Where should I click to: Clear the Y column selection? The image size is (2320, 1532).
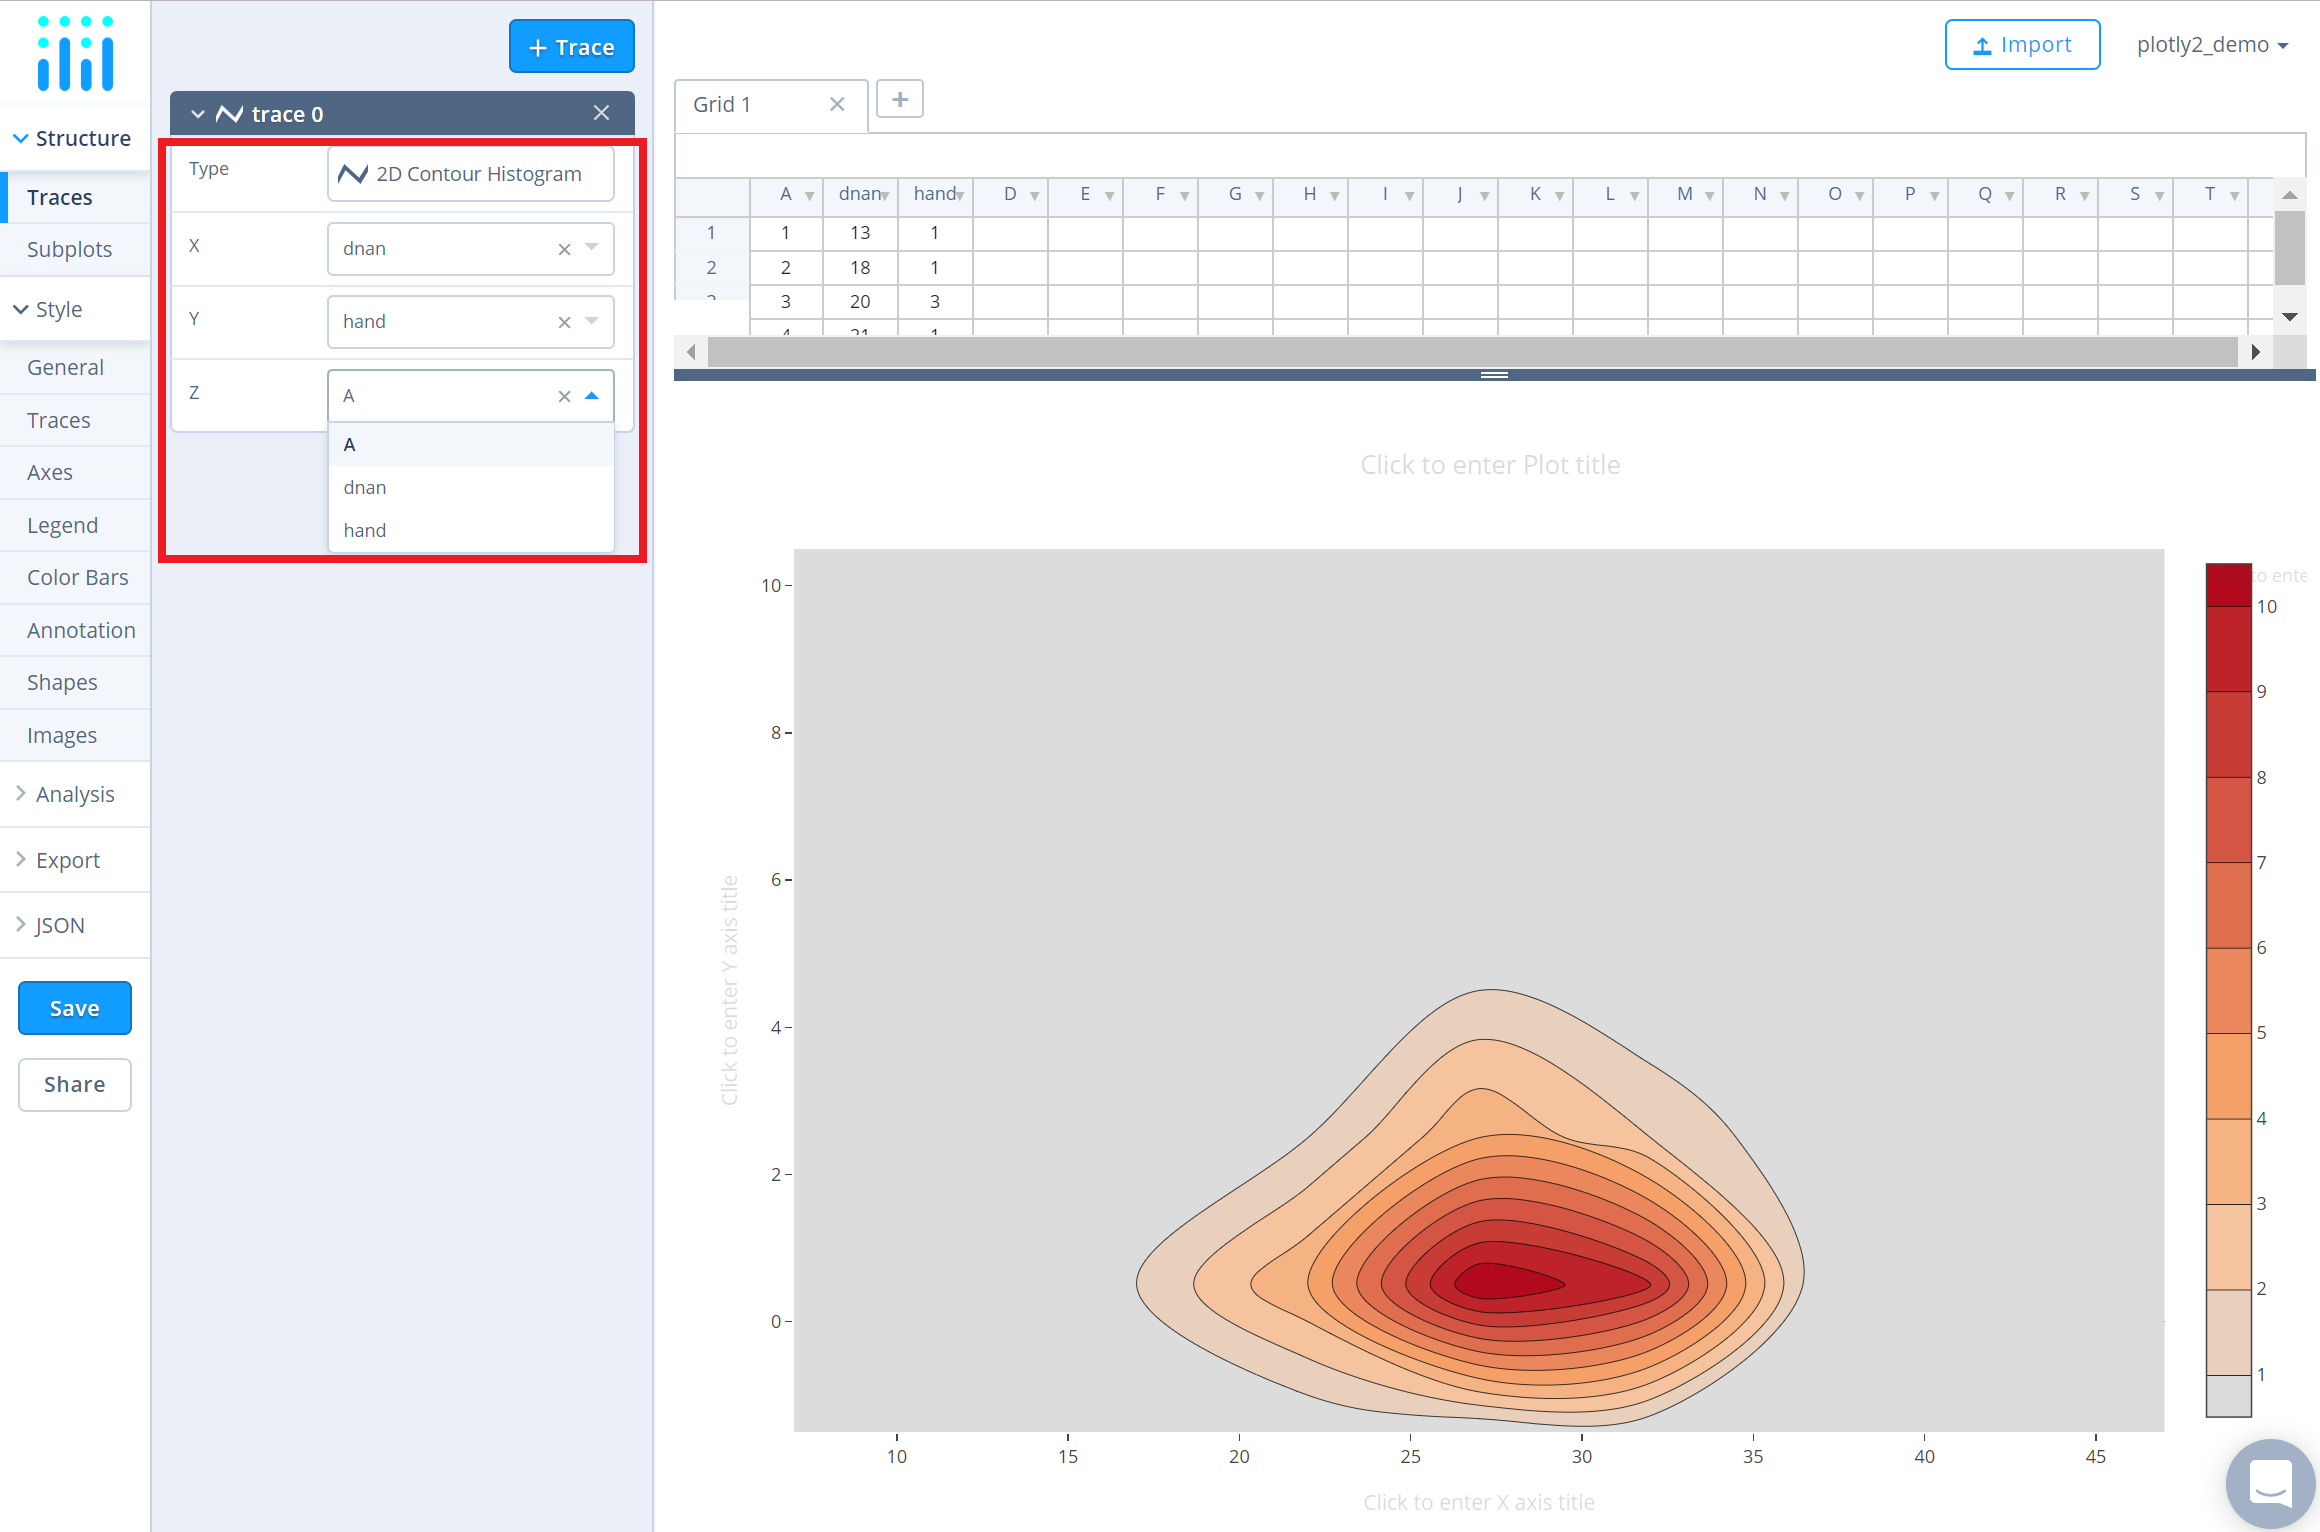(x=564, y=322)
